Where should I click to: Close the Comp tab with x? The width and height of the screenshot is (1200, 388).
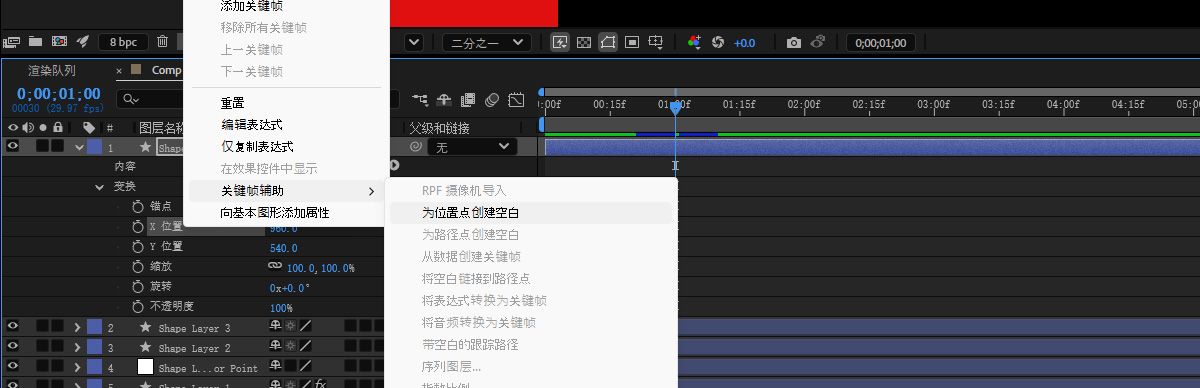(x=120, y=71)
